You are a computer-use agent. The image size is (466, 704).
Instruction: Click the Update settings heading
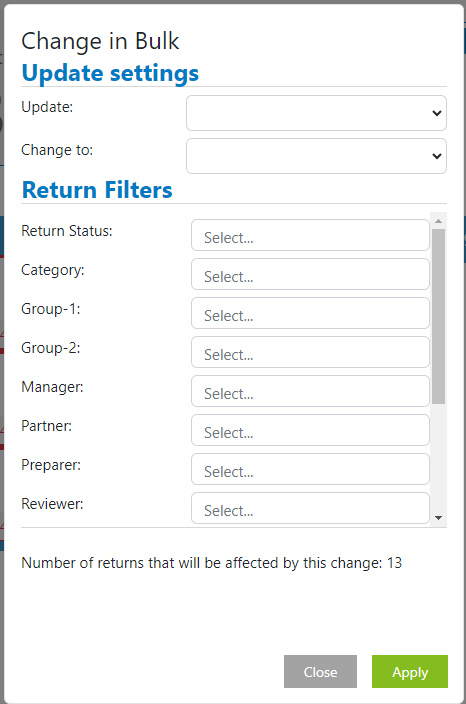(x=110, y=73)
